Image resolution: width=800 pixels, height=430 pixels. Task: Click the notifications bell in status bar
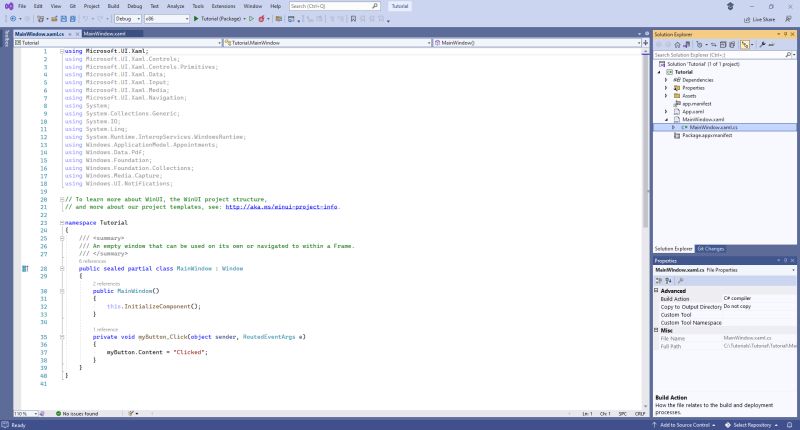[789, 425]
